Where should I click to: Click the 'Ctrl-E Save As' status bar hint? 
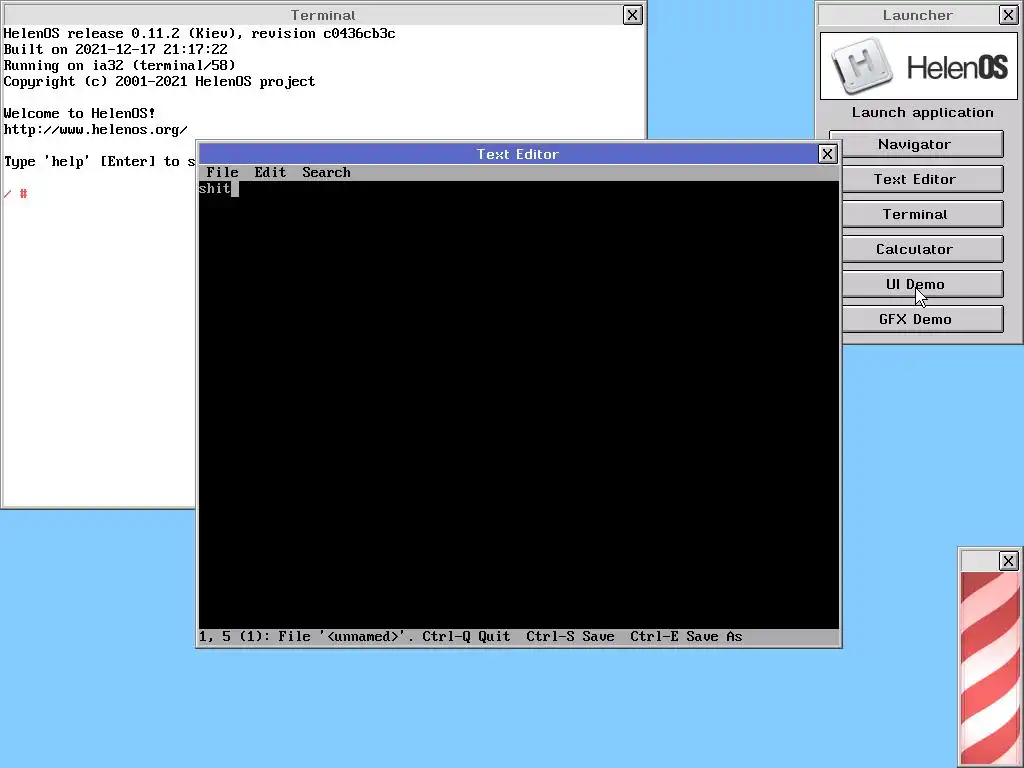click(x=686, y=636)
